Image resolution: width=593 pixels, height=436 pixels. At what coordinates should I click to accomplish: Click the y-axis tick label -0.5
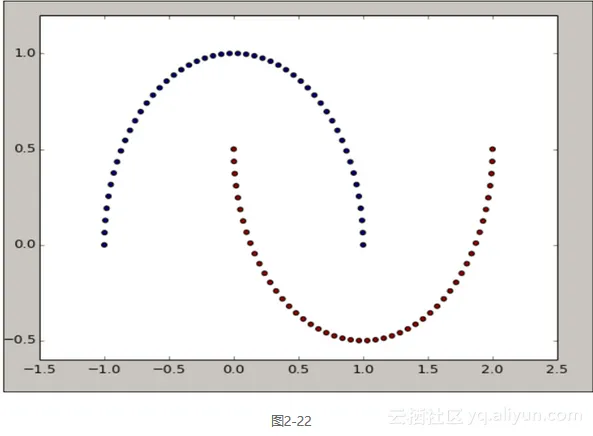pos(20,340)
